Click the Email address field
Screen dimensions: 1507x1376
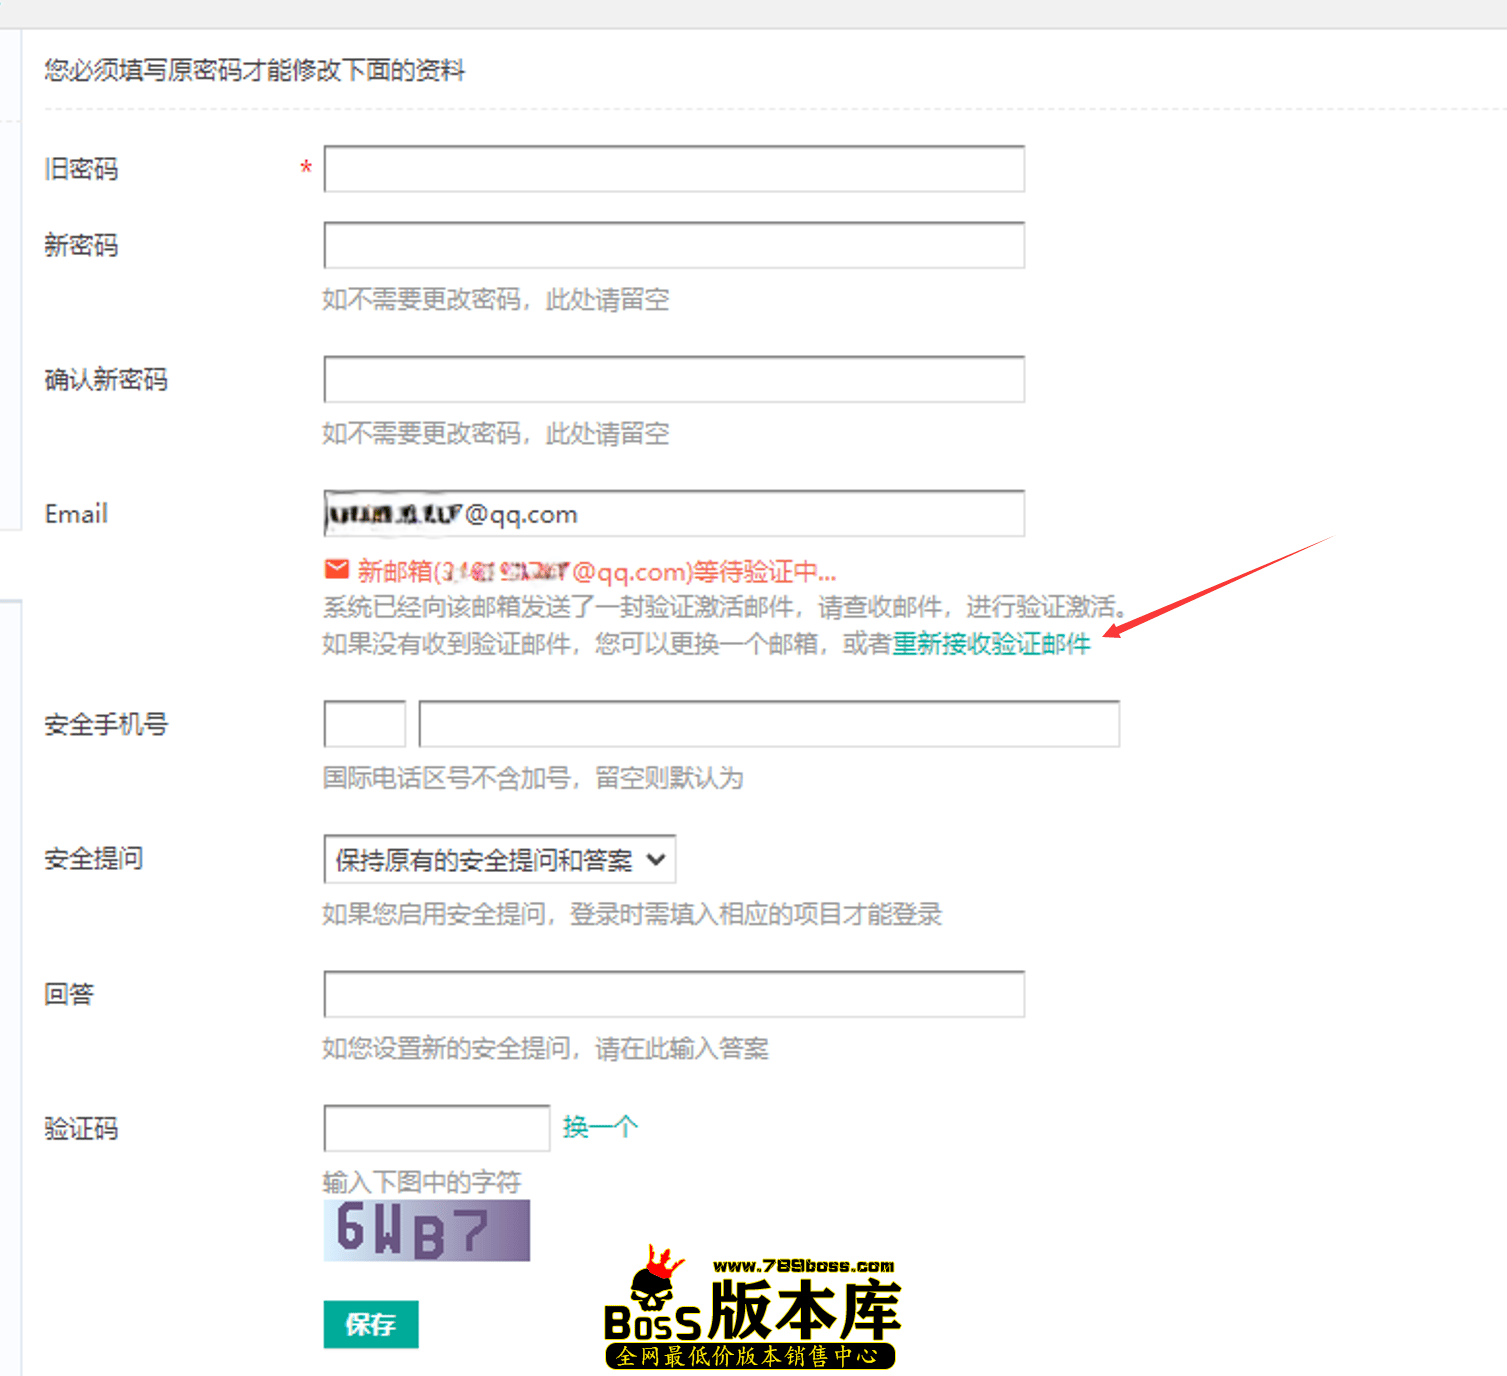[x=673, y=514]
